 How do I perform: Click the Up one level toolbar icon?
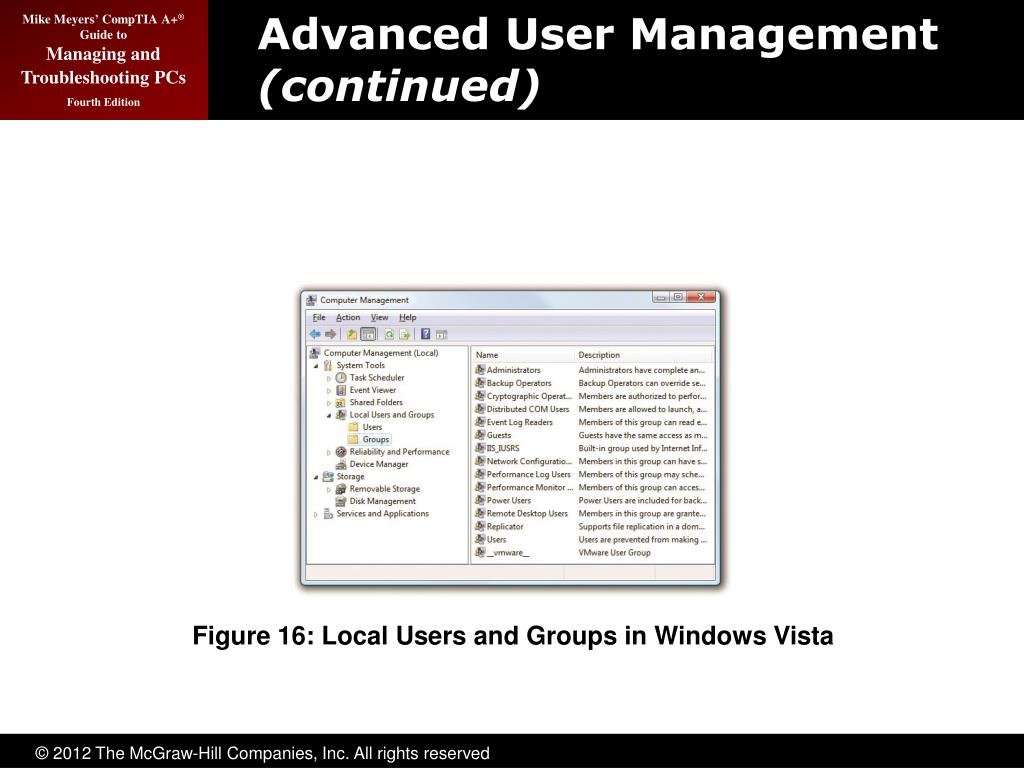[351, 334]
